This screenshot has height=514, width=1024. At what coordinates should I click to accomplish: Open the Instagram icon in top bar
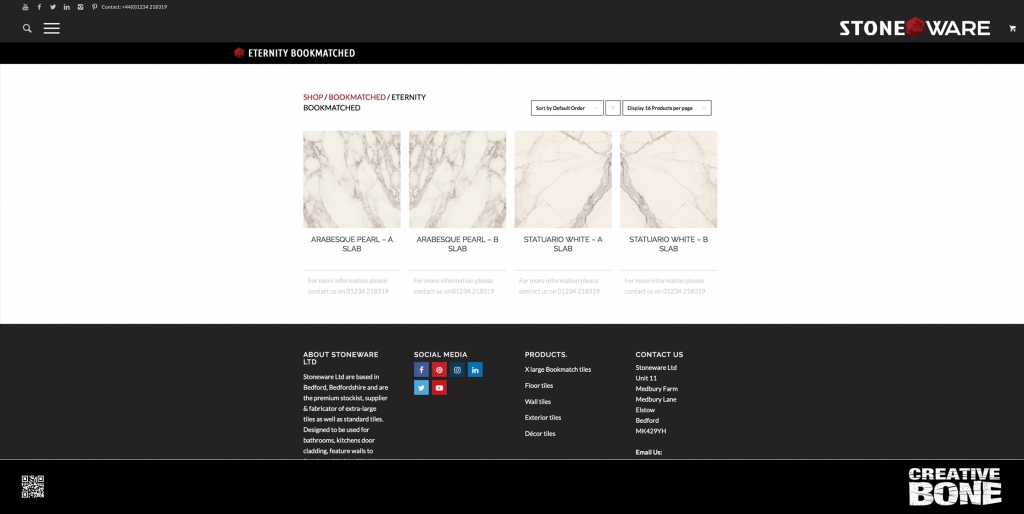click(x=80, y=7)
